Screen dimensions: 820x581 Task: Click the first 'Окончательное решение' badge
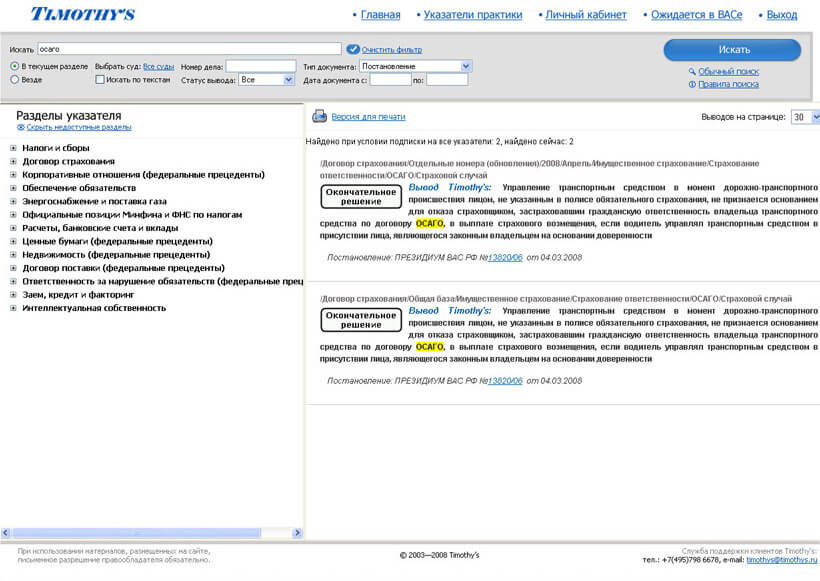[x=361, y=197]
